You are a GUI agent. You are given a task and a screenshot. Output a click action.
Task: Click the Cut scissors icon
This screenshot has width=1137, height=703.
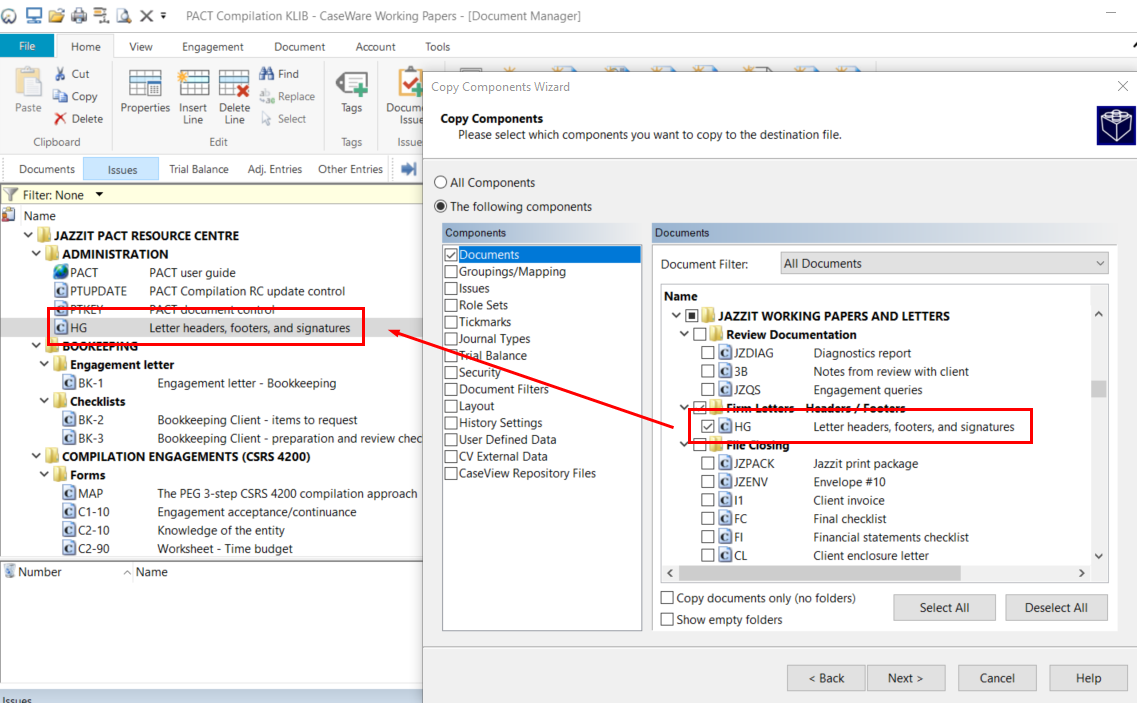61,74
